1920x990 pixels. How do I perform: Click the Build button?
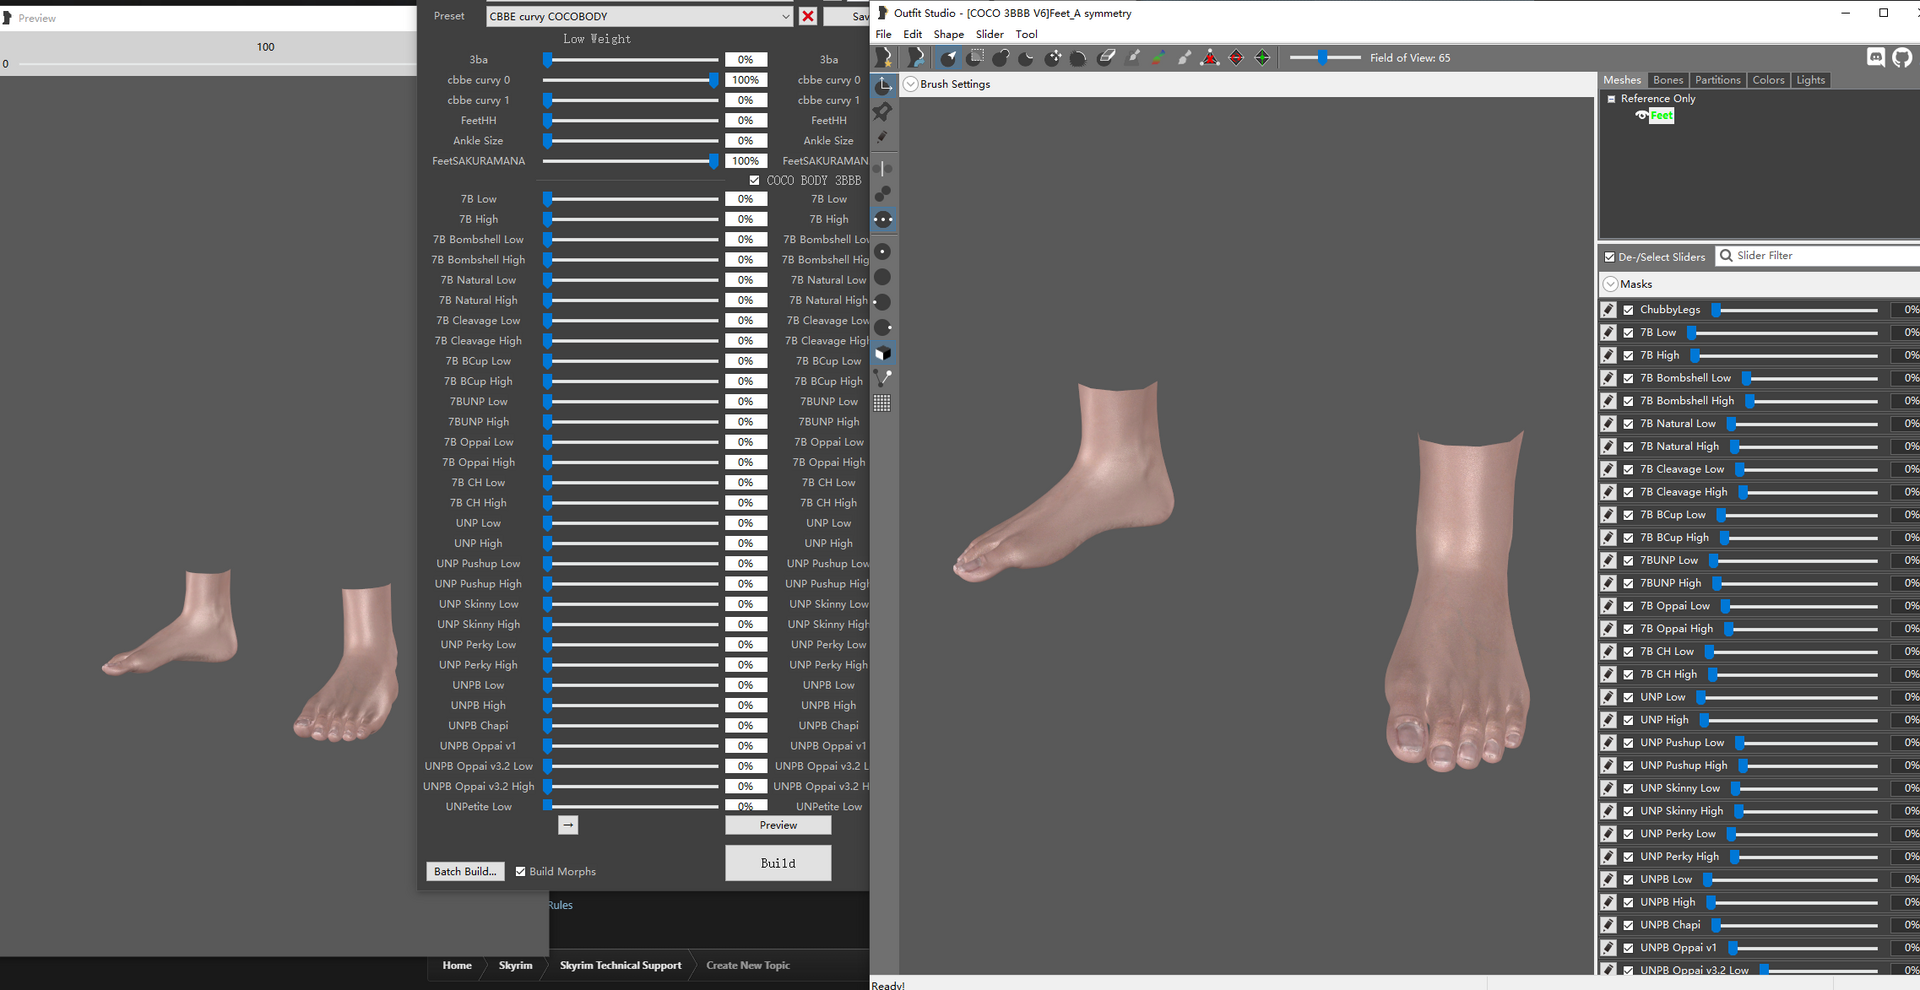778,863
